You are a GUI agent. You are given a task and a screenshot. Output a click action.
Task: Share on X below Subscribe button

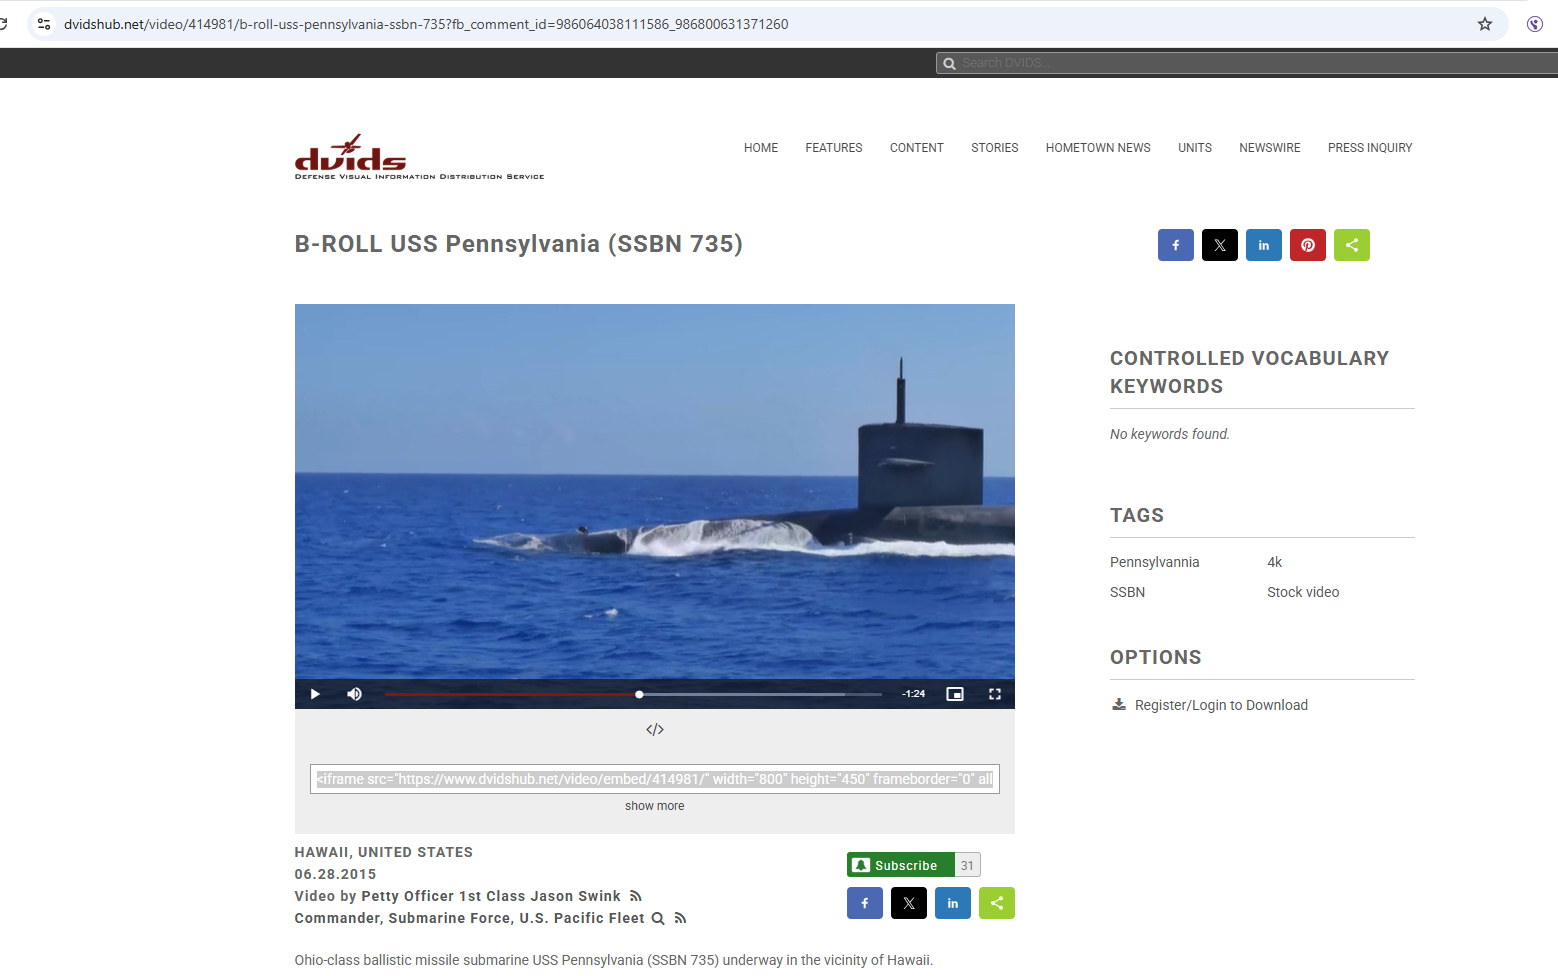[x=909, y=903]
